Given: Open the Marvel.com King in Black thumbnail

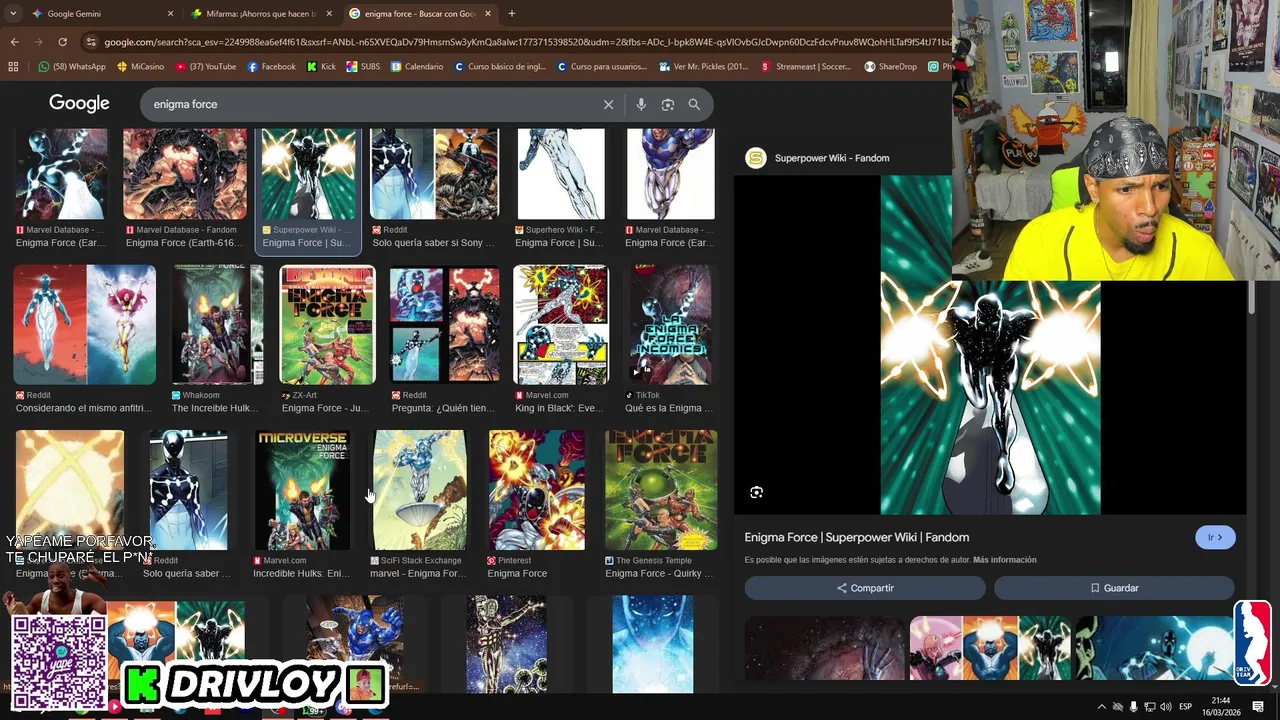Looking at the screenshot, I should 561,325.
